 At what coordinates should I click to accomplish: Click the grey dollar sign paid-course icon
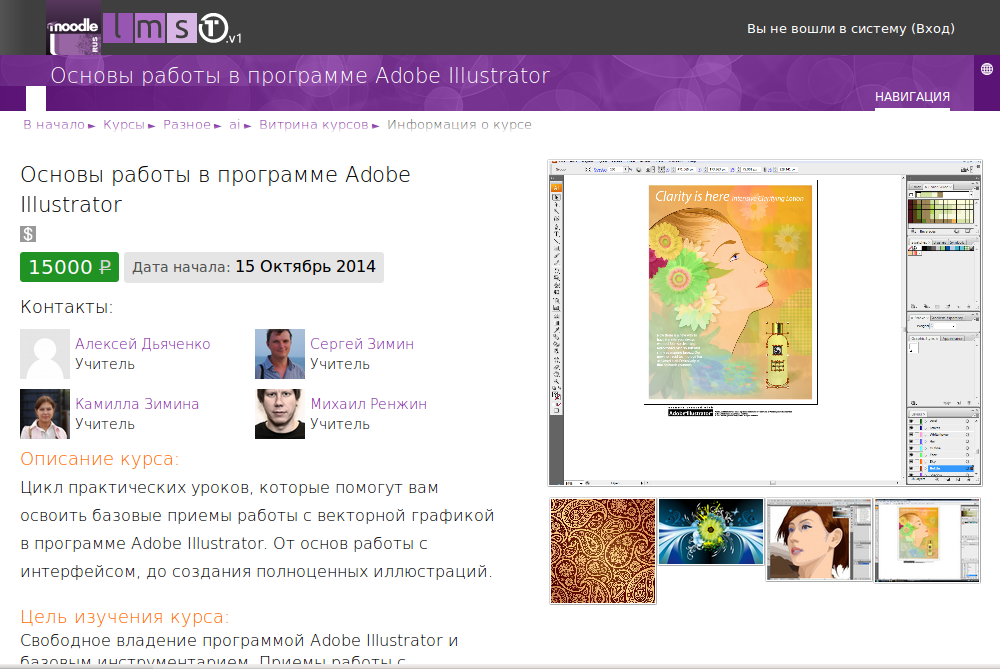click(28, 234)
